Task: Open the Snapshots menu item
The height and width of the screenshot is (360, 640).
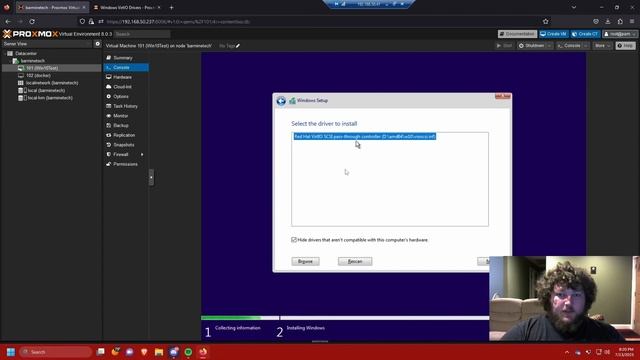Action: (126, 145)
